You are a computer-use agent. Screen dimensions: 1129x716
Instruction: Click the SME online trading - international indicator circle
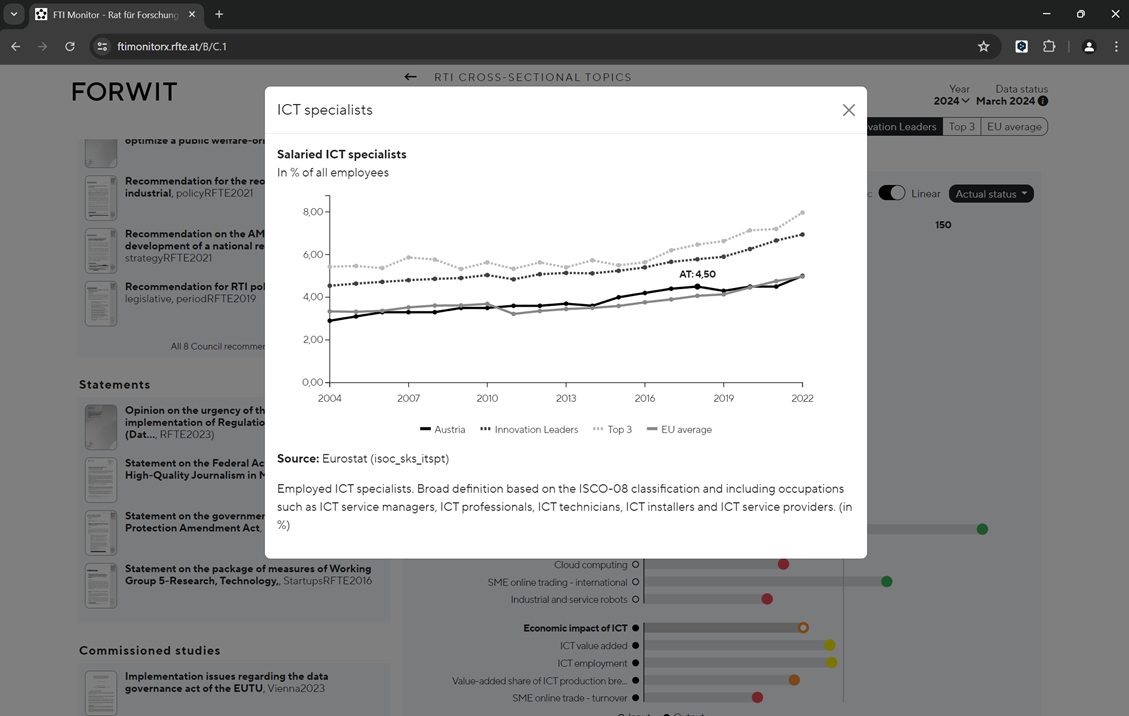(x=635, y=582)
